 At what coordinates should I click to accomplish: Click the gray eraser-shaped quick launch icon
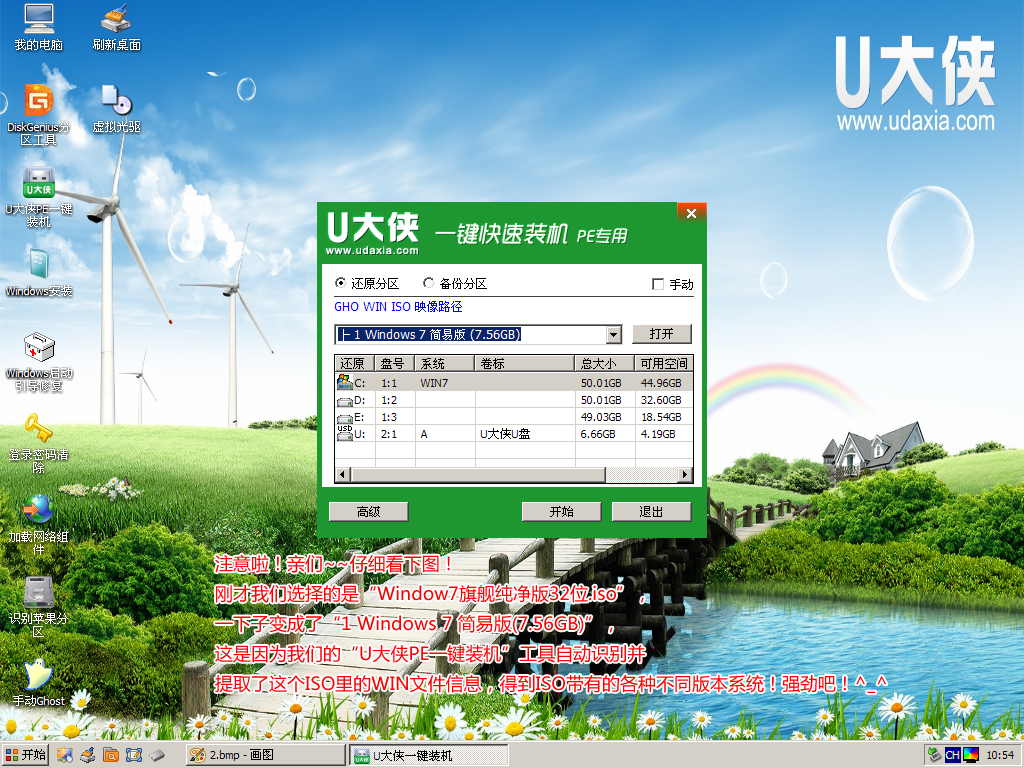[157, 756]
